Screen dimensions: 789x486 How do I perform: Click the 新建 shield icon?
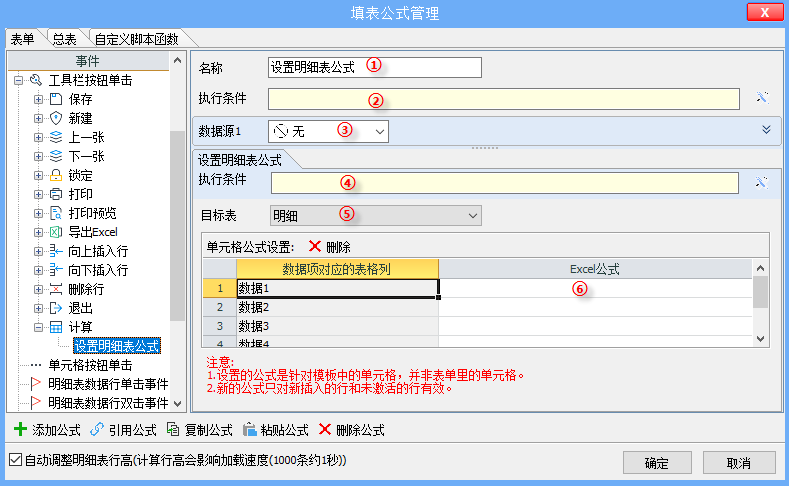pyautogui.click(x=56, y=118)
